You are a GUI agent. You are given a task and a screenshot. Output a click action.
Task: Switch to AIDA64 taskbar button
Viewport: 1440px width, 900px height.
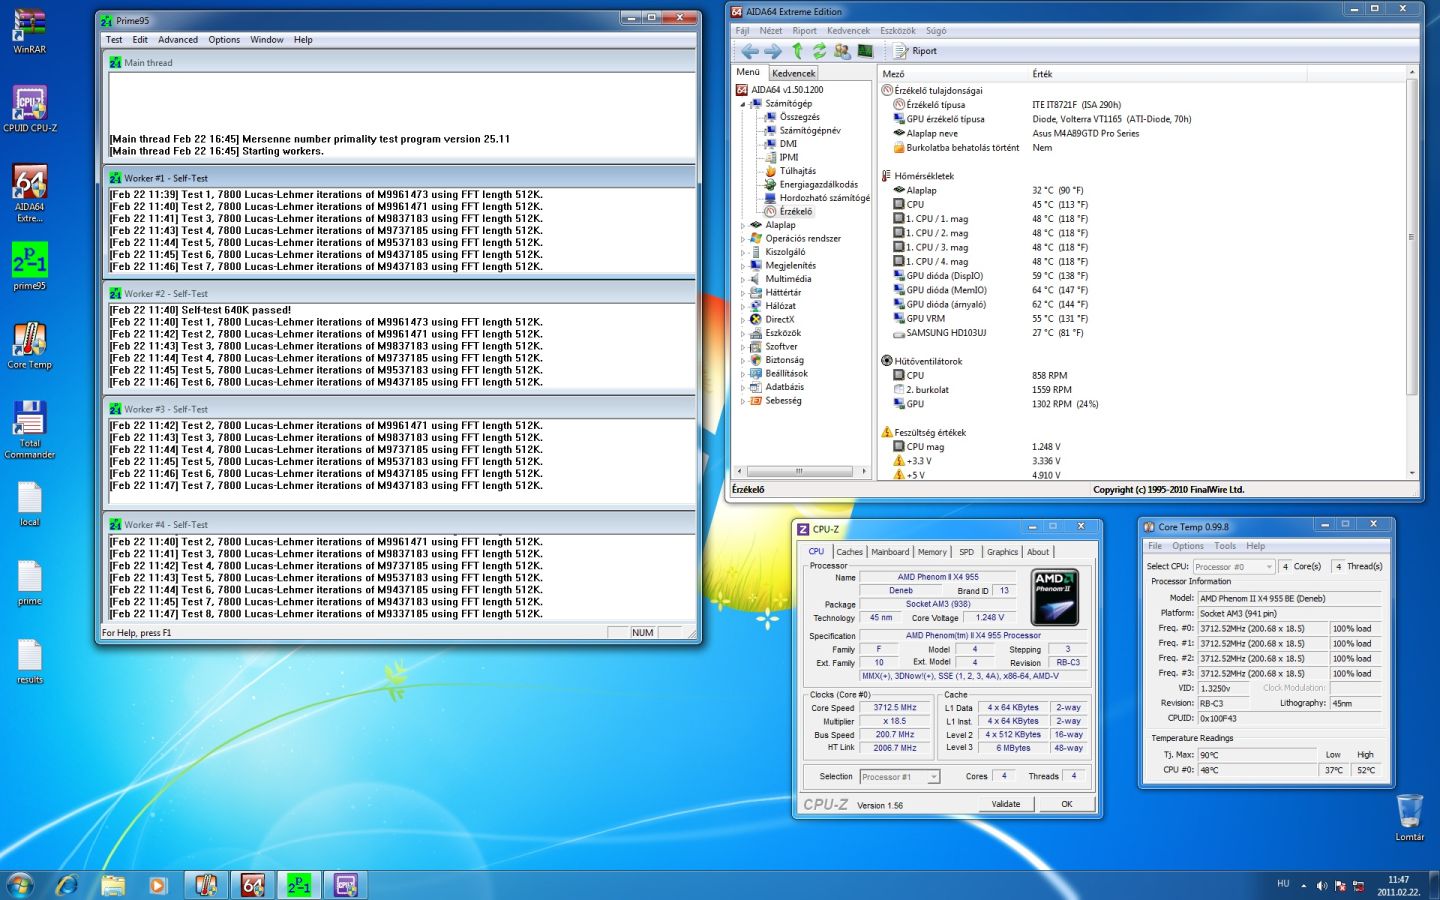[252, 885]
